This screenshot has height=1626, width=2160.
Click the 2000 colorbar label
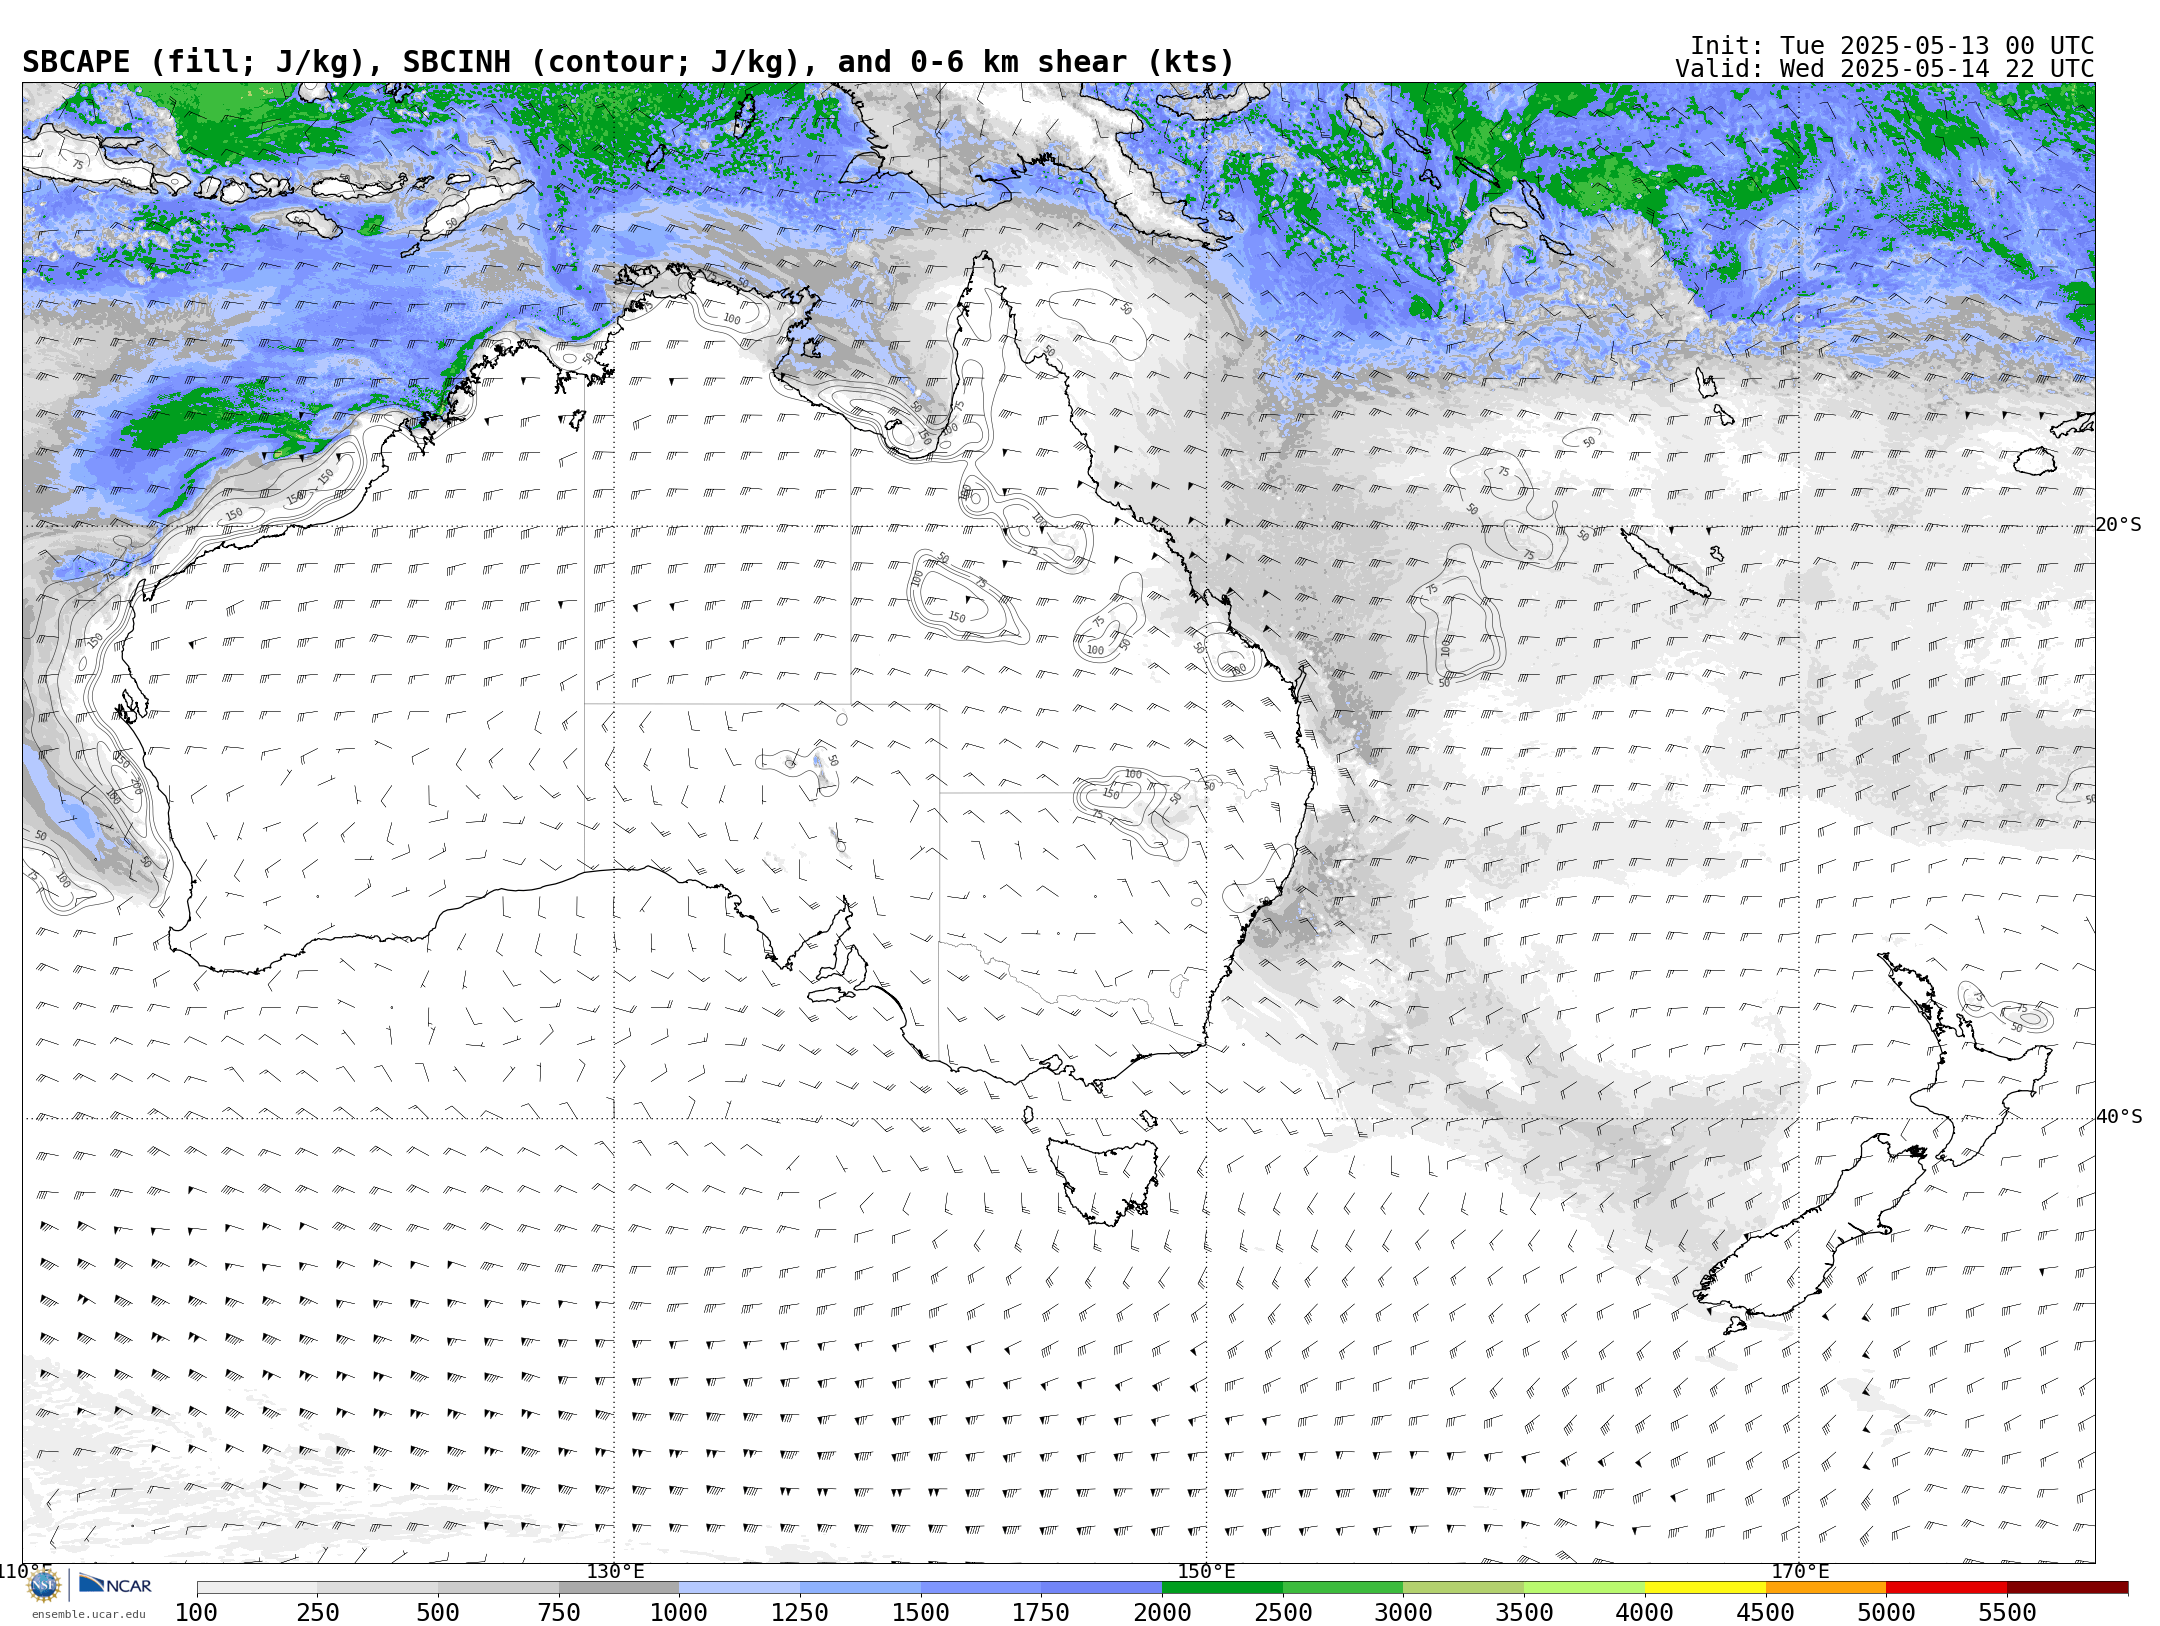tap(1162, 1612)
